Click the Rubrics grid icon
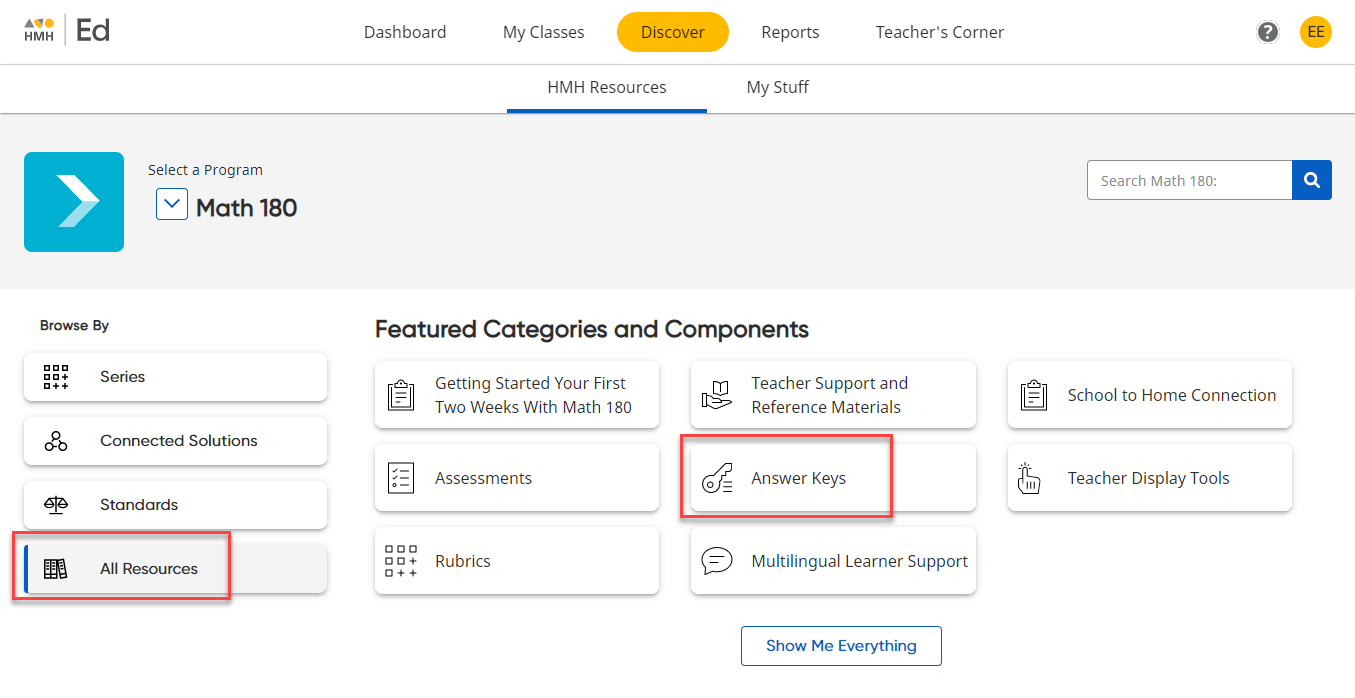The width and height of the screenshot is (1355, 698). click(x=401, y=560)
